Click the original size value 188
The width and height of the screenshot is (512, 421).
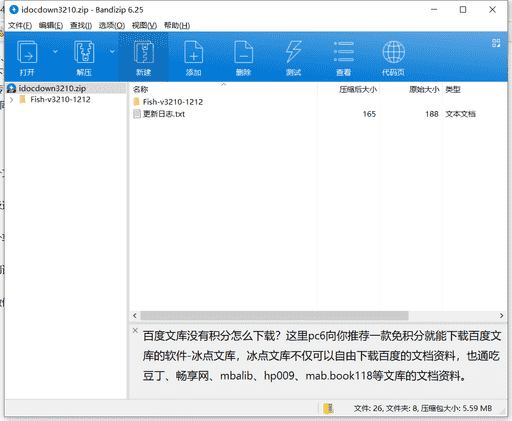tap(432, 114)
